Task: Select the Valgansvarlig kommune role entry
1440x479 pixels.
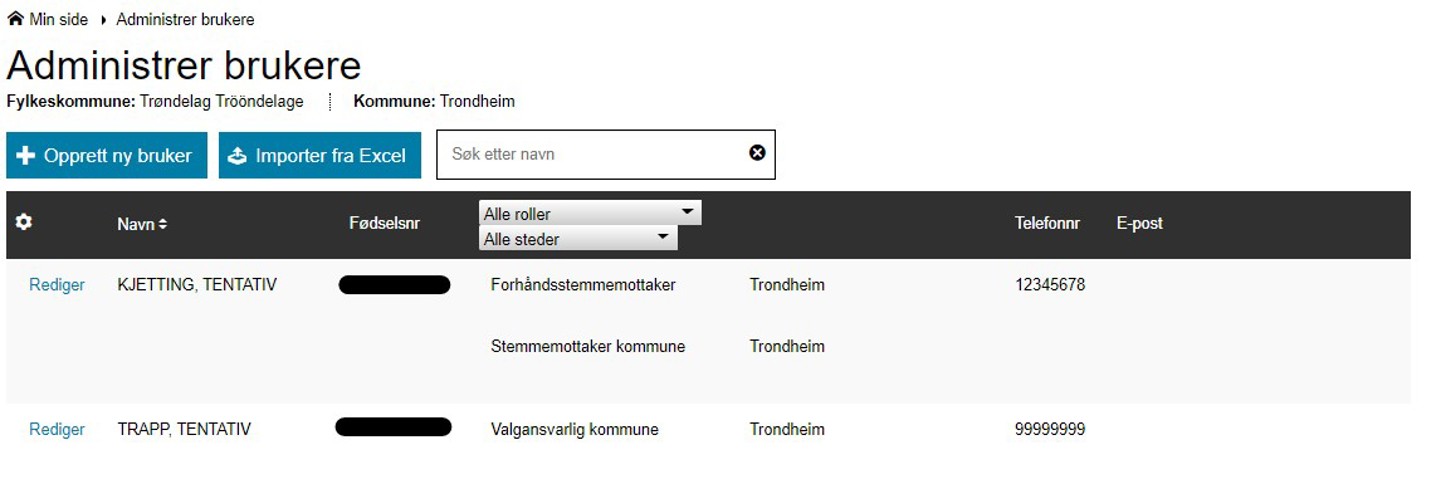Action: point(574,429)
